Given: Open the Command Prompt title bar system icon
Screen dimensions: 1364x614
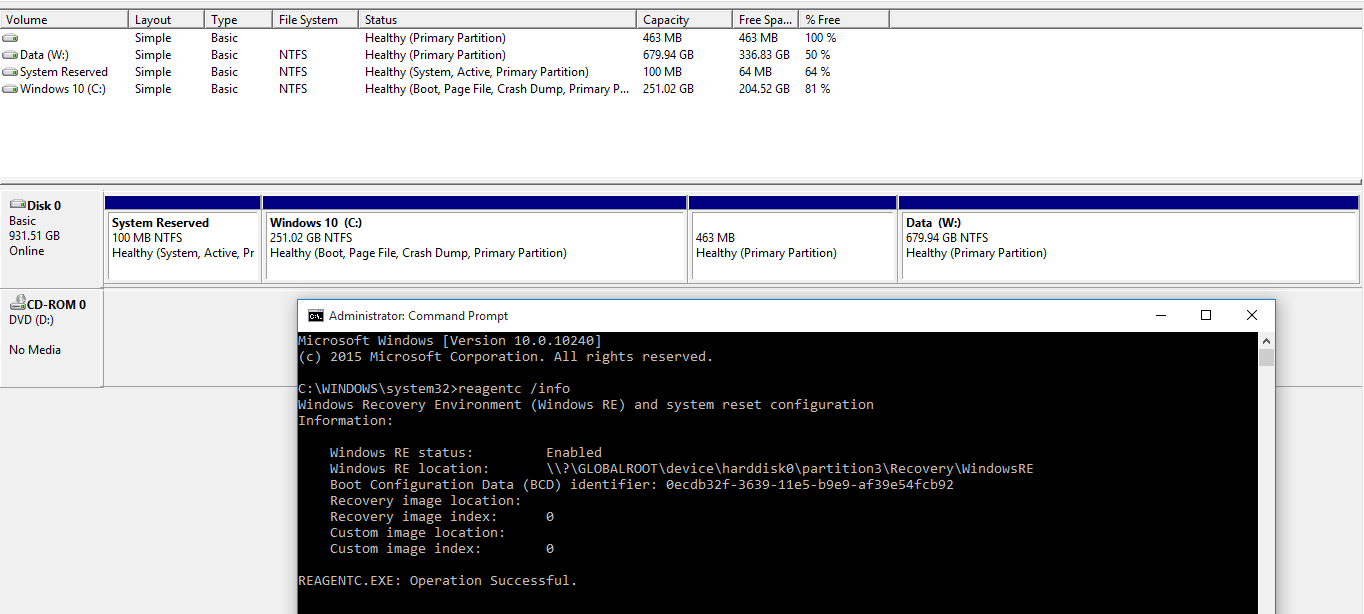Looking at the screenshot, I should click(x=315, y=316).
